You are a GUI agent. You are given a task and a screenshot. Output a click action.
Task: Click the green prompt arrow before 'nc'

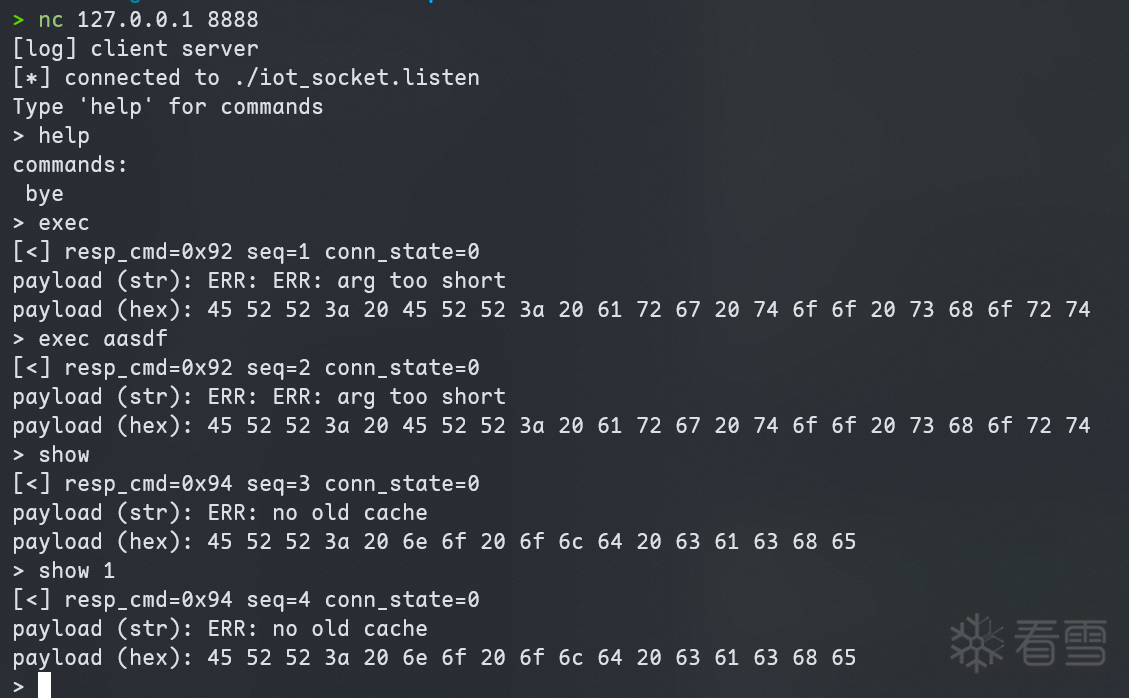[x=19, y=19]
